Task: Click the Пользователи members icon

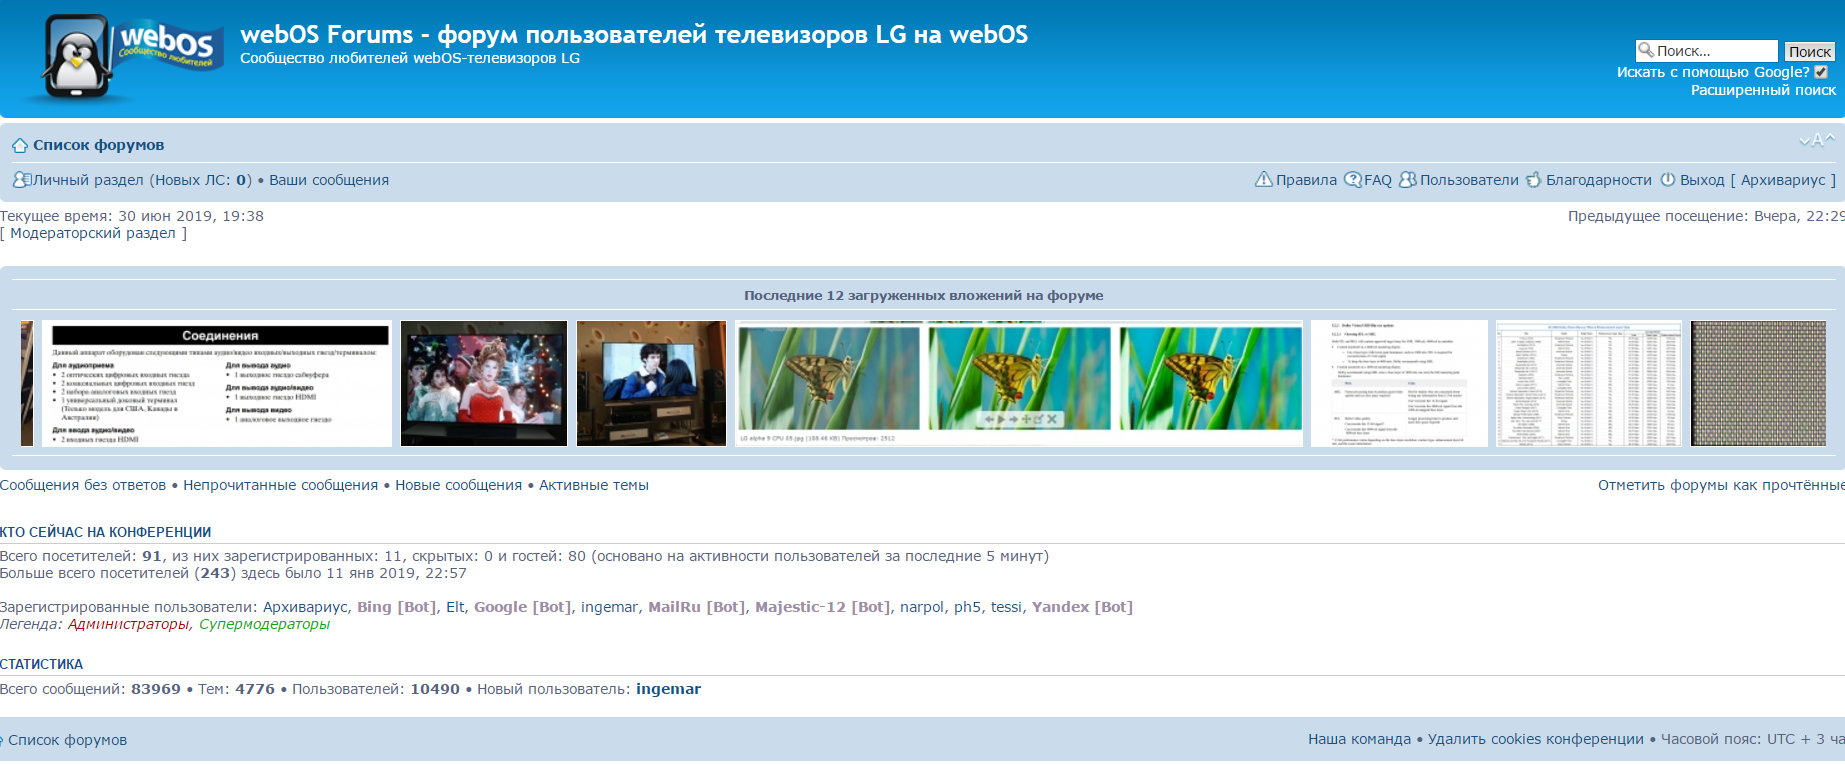Action: coord(1407,180)
